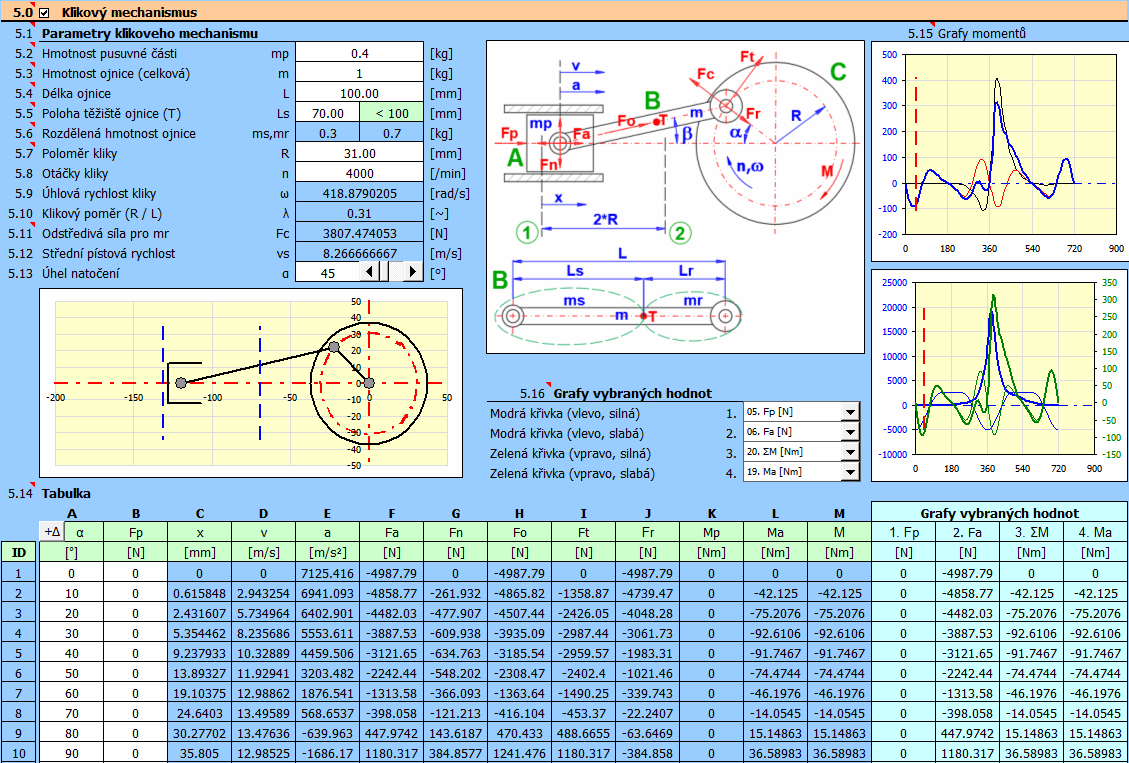The image size is (1129, 763).
Task: Select the Délka ojnice input 100.00
Action: pos(360,93)
